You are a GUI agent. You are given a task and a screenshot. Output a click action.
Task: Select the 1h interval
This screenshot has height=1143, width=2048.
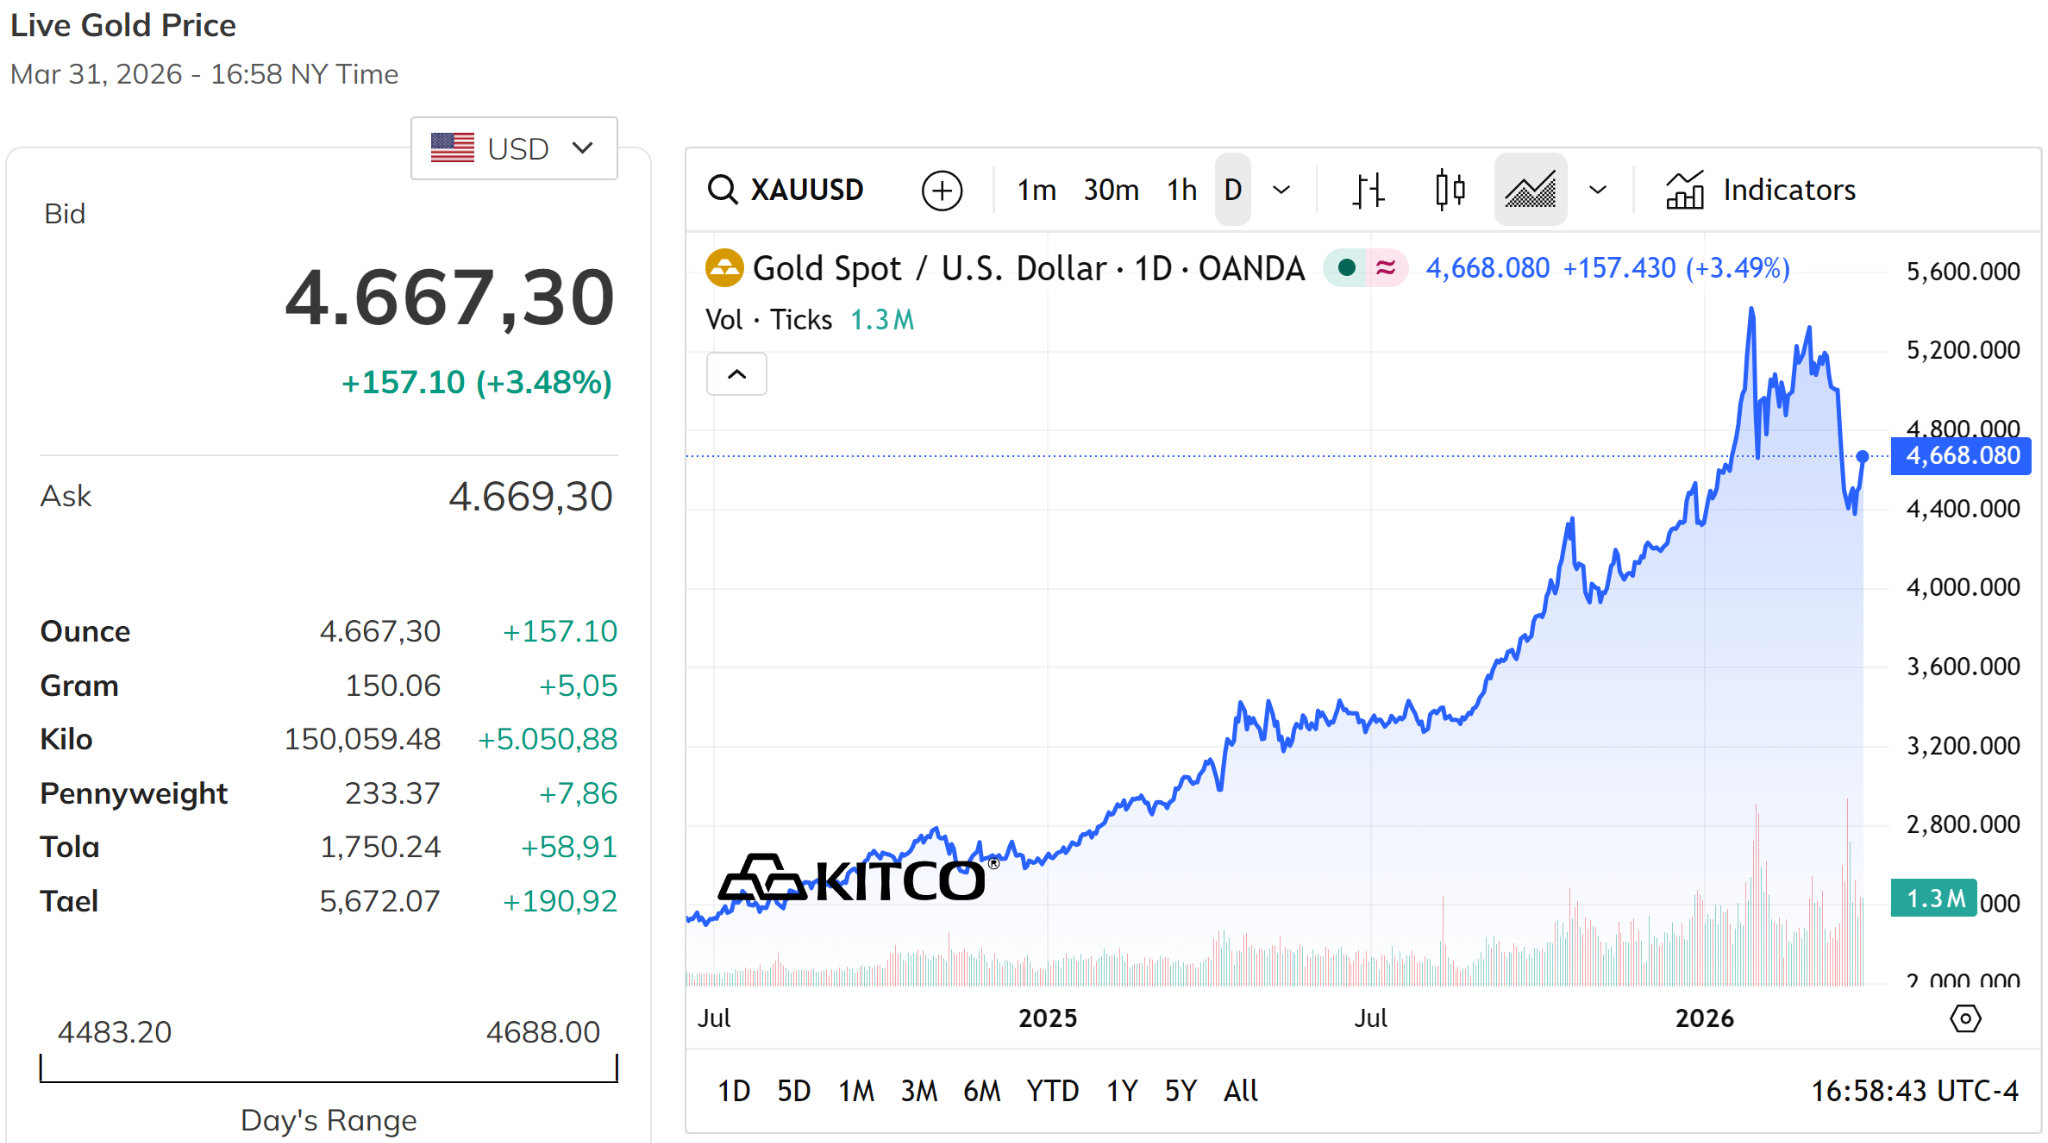tap(1182, 189)
